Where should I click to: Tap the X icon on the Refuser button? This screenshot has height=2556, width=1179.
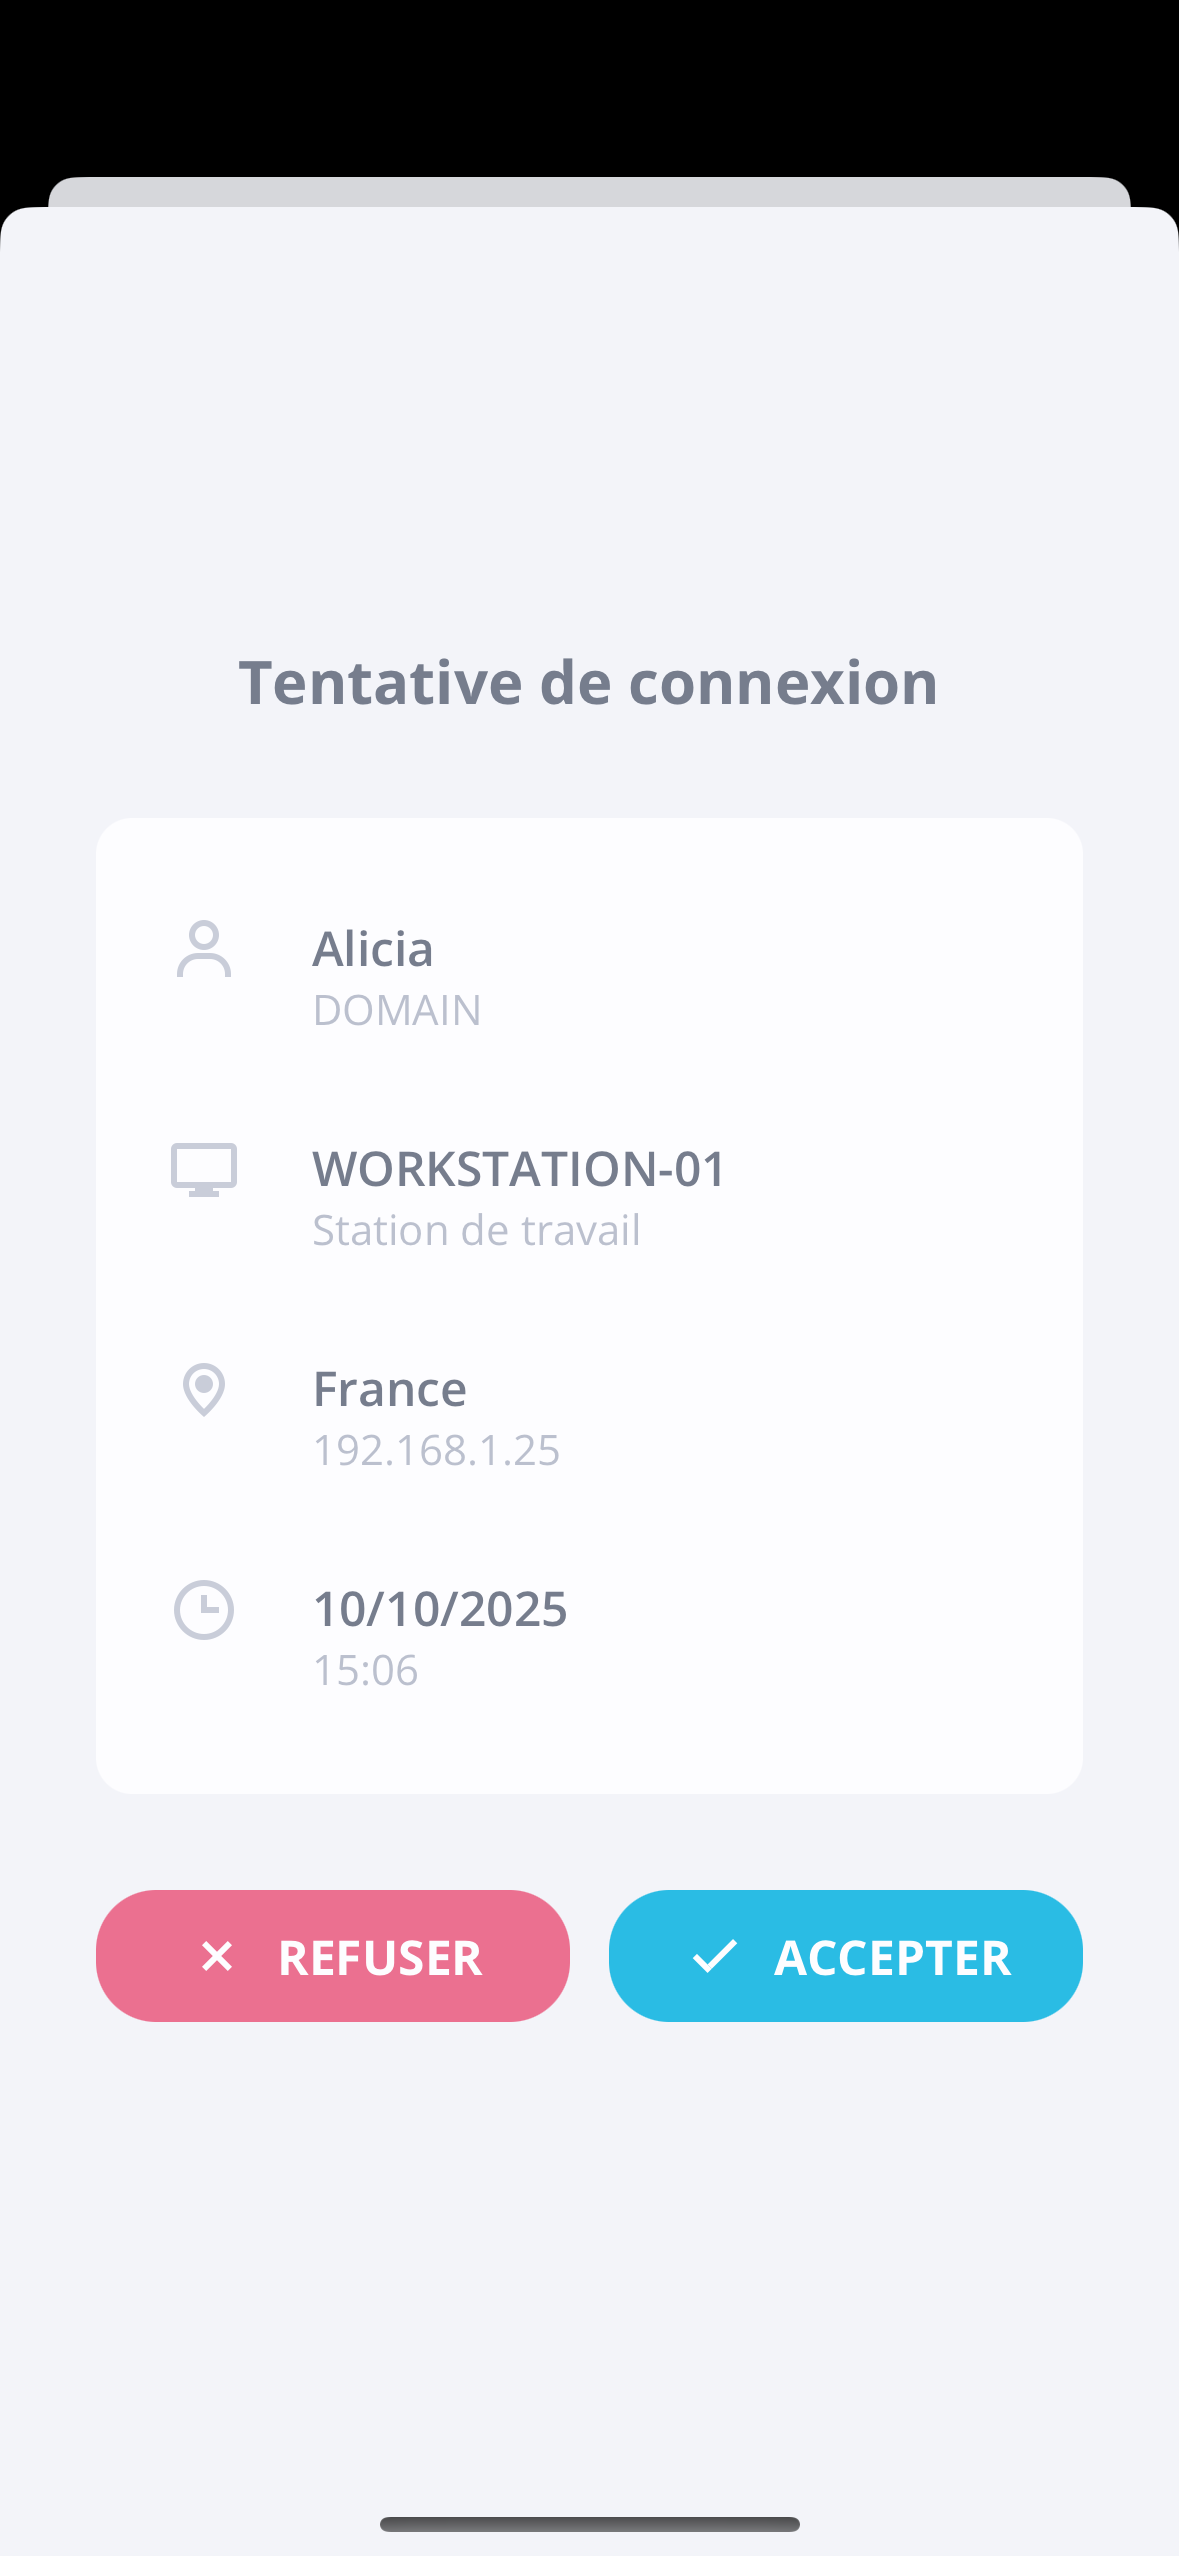(217, 1956)
